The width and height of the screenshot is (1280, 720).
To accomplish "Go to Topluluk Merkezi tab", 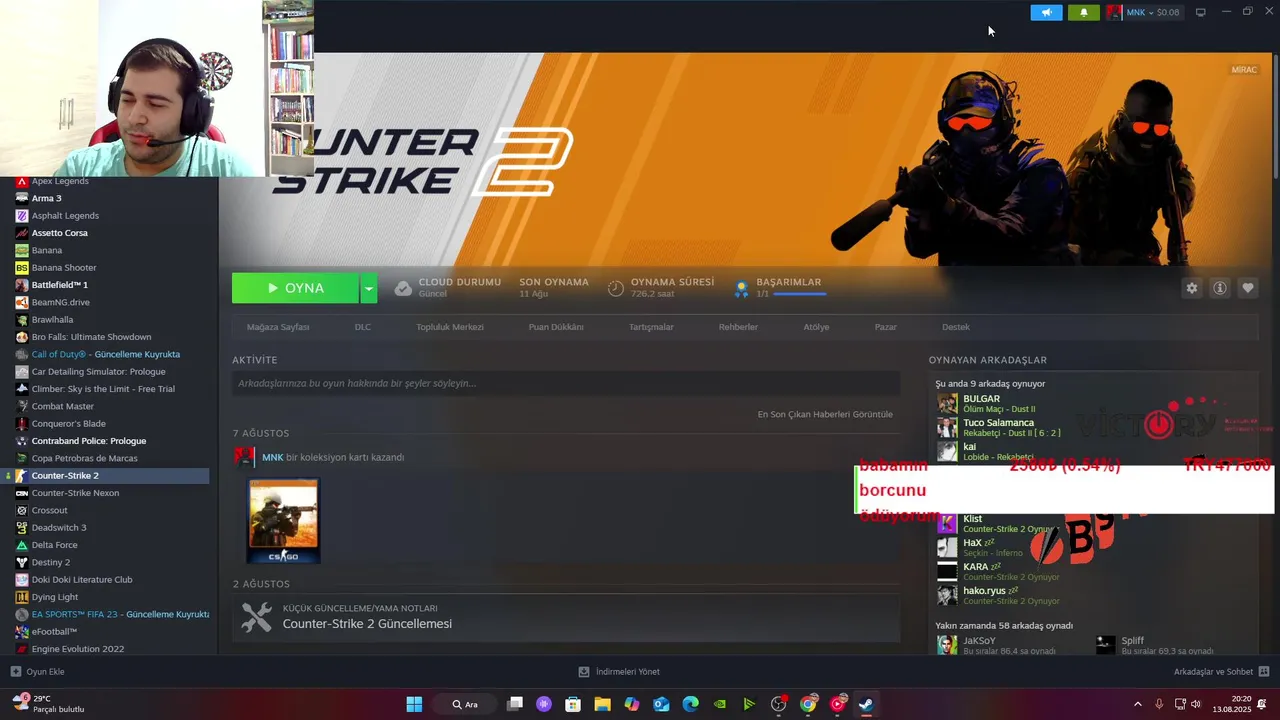I will pos(450,327).
